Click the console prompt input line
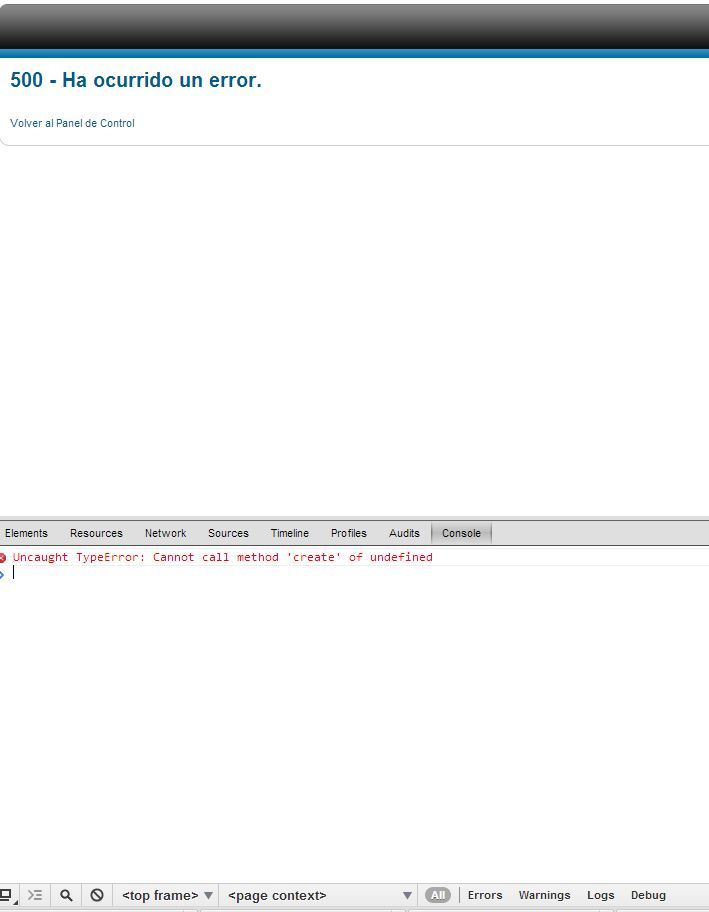The image size is (709, 912). [354, 573]
